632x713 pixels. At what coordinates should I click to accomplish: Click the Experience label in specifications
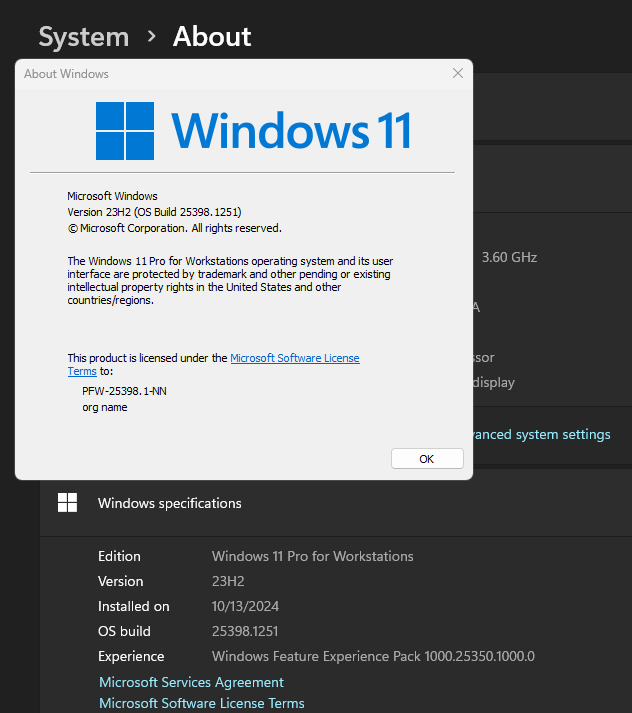tap(131, 656)
